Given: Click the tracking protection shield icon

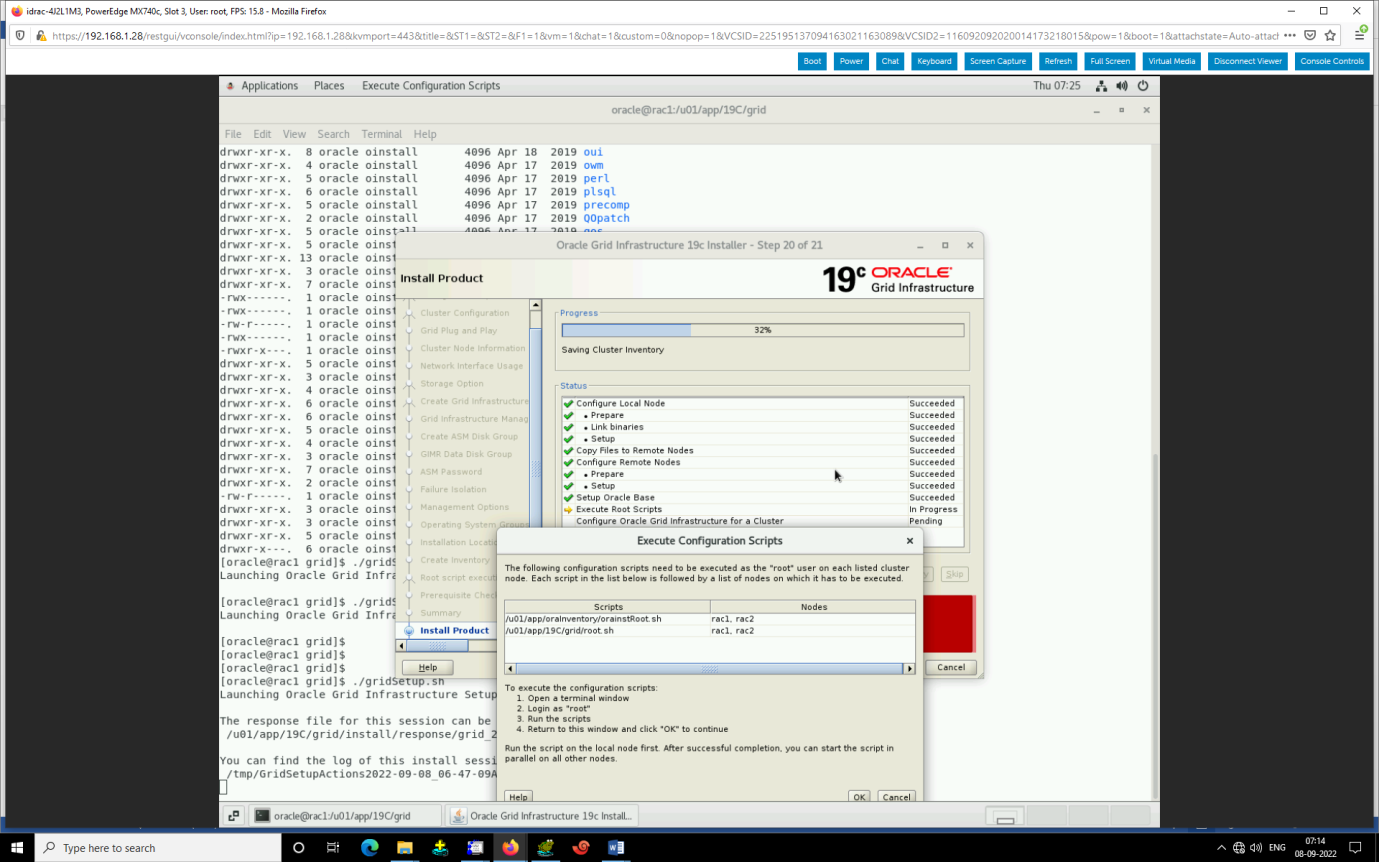Looking at the screenshot, I should click(21, 35).
